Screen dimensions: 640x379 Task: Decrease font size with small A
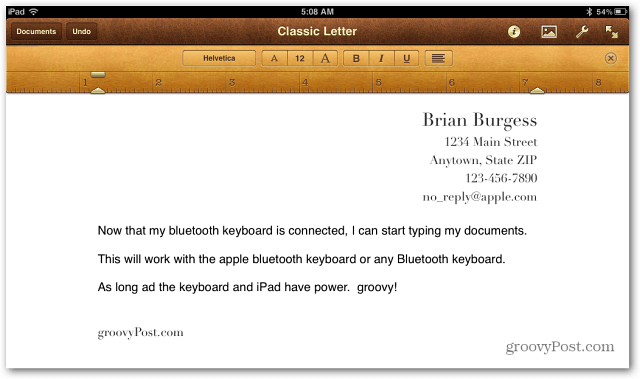tap(274, 58)
